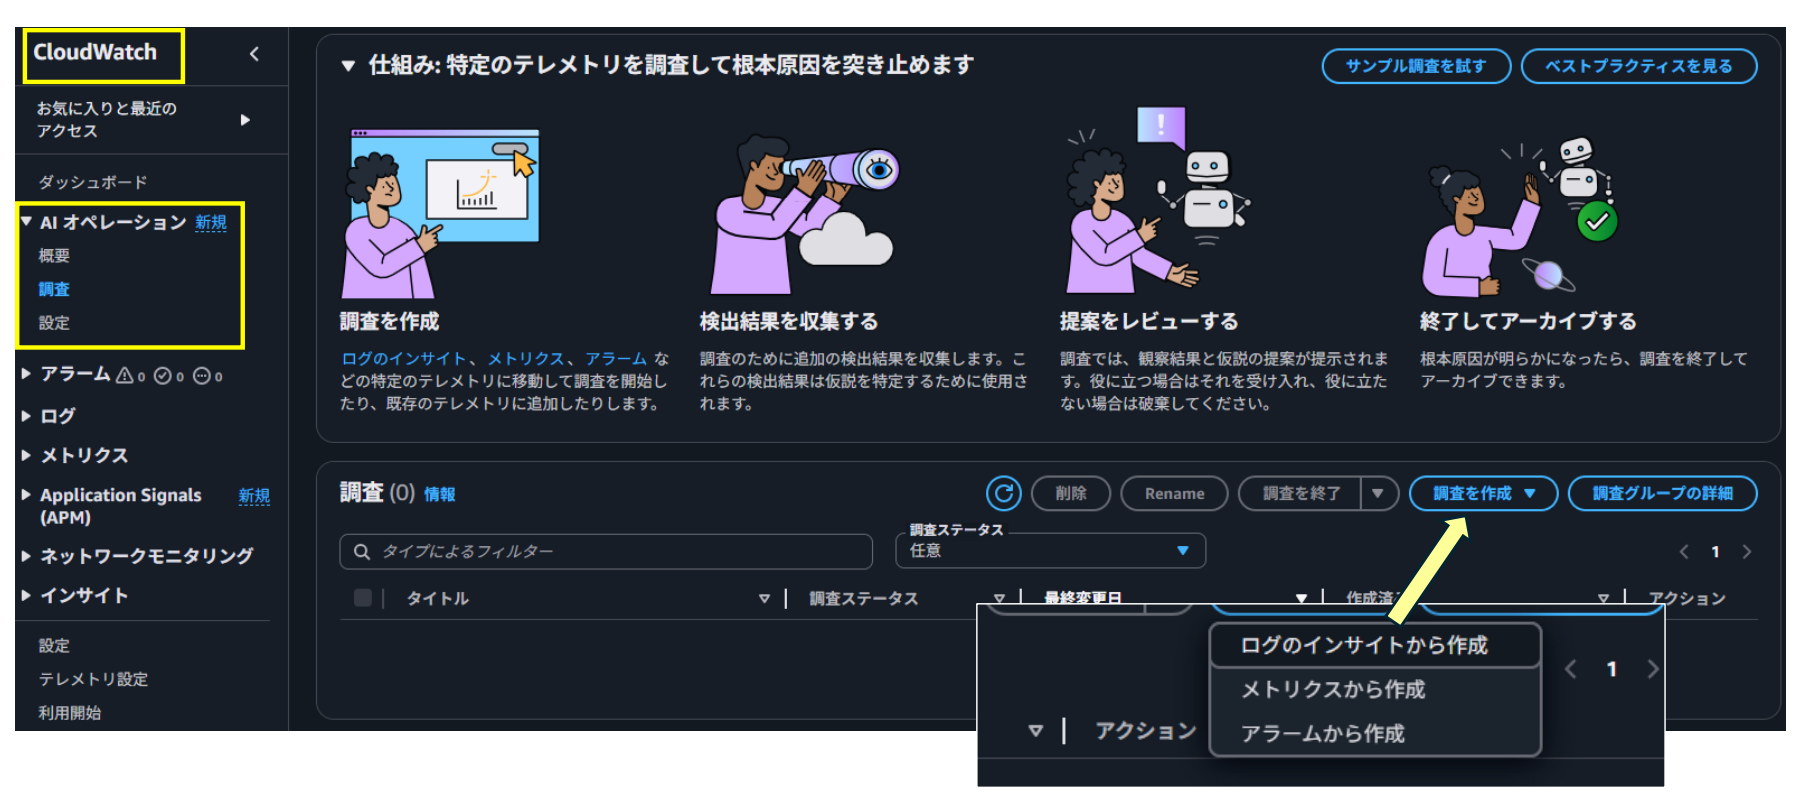Go to the previous page using the pagination arrow
The height and width of the screenshot is (801, 1801).
[1684, 552]
